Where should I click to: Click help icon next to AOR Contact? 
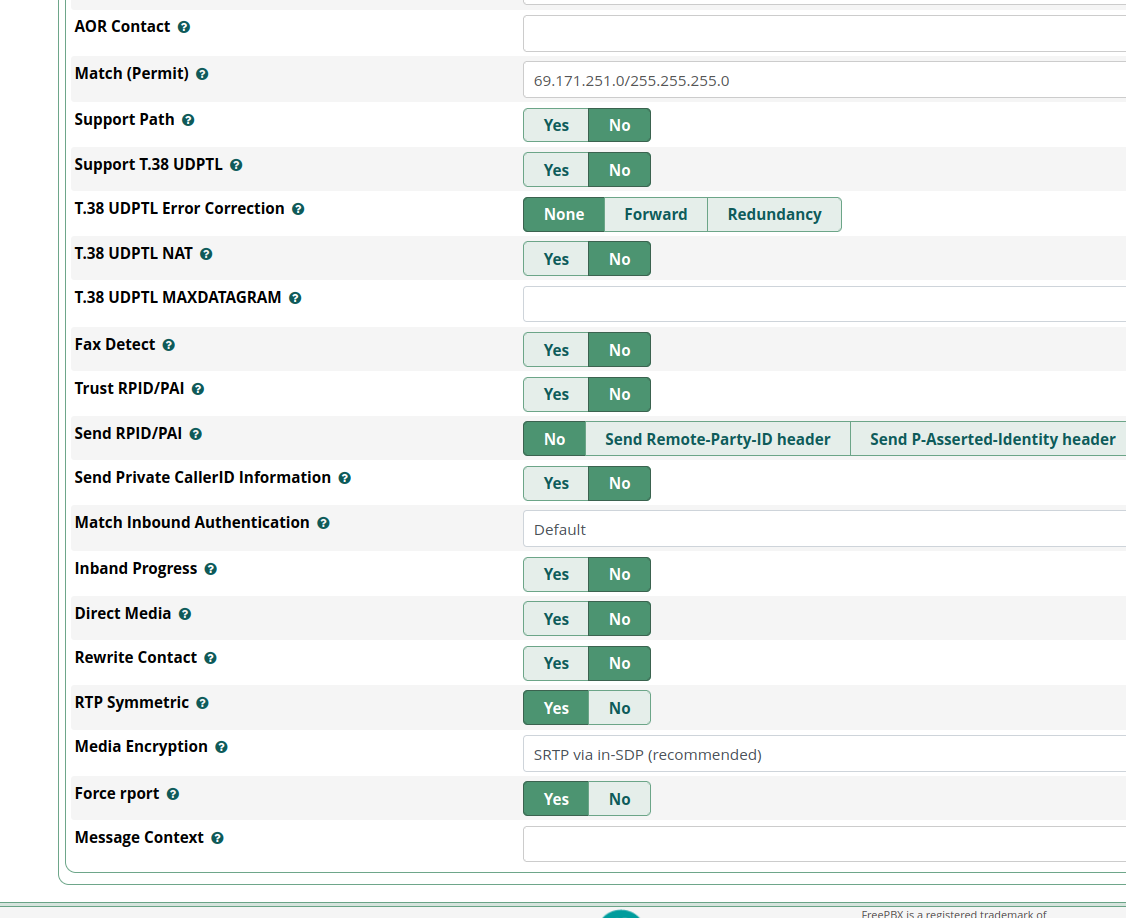184,27
